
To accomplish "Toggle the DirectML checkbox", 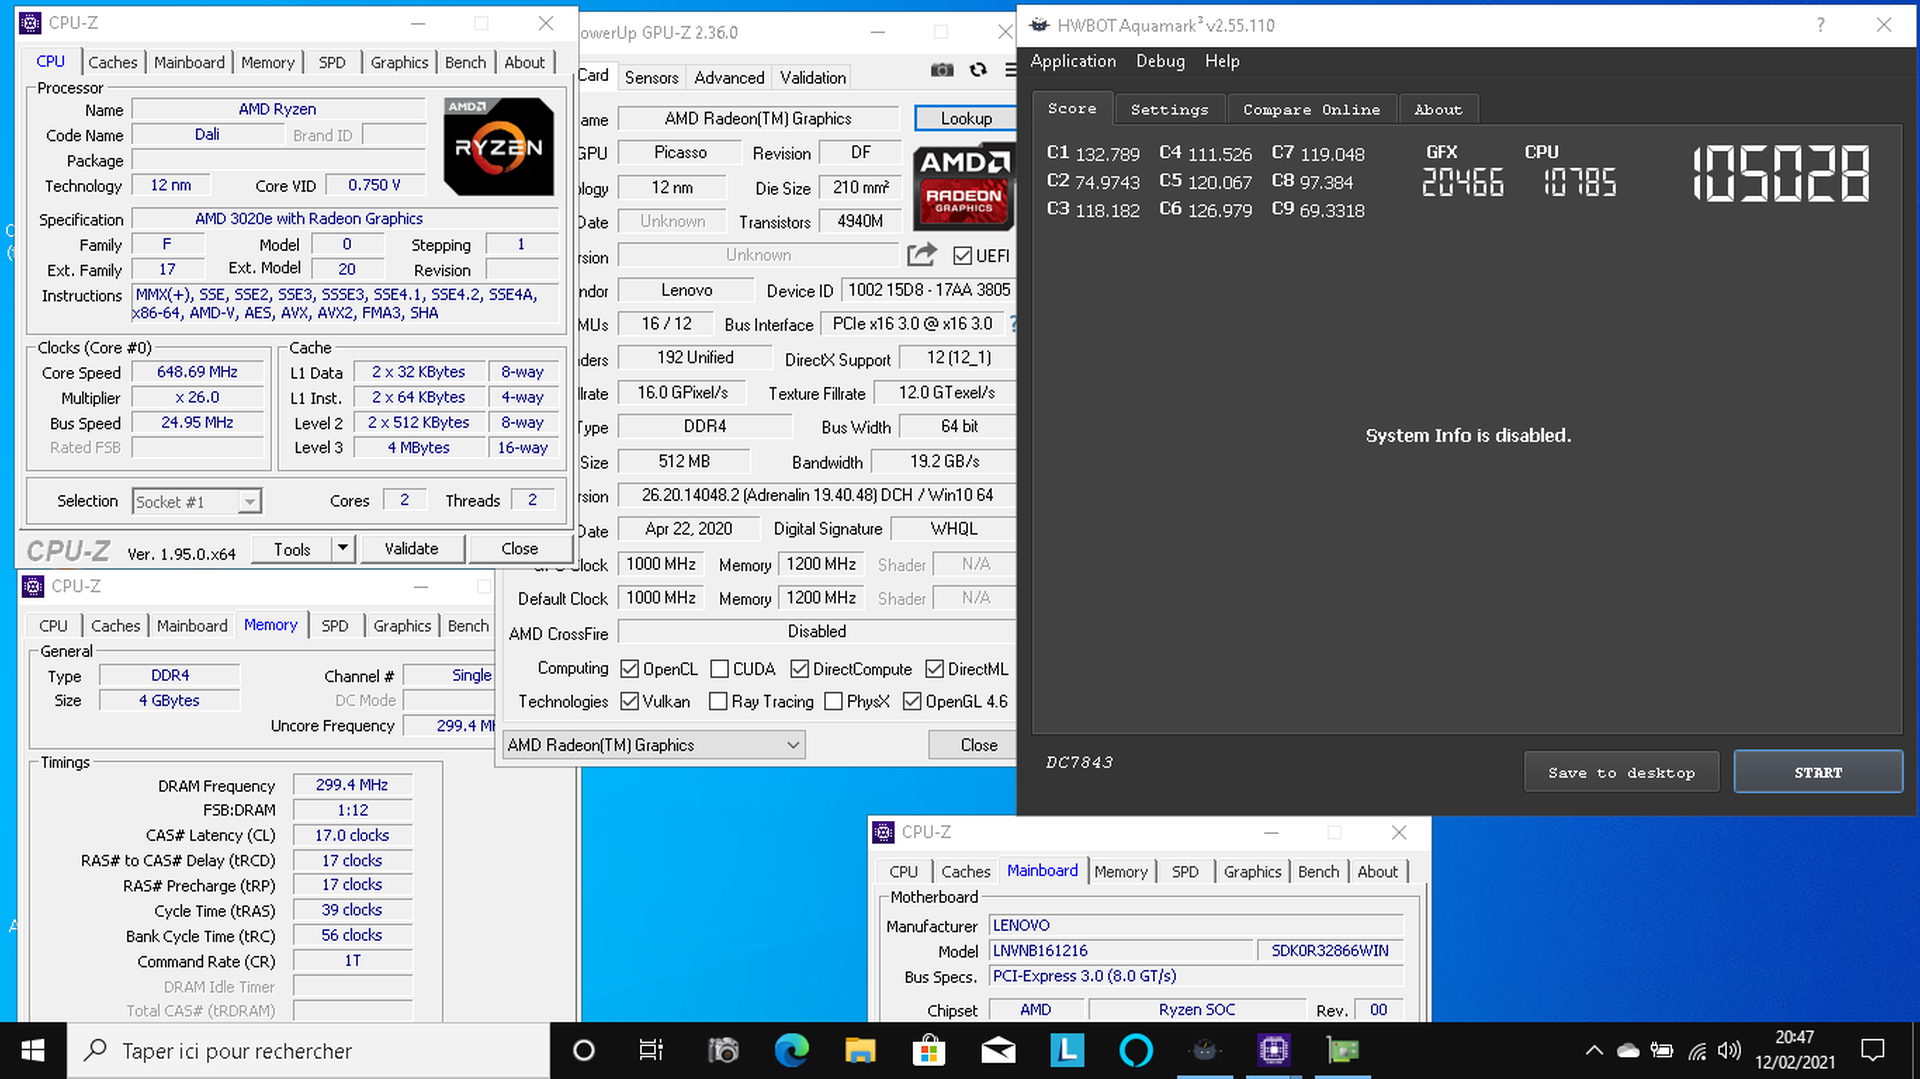I will pos(934,669).
